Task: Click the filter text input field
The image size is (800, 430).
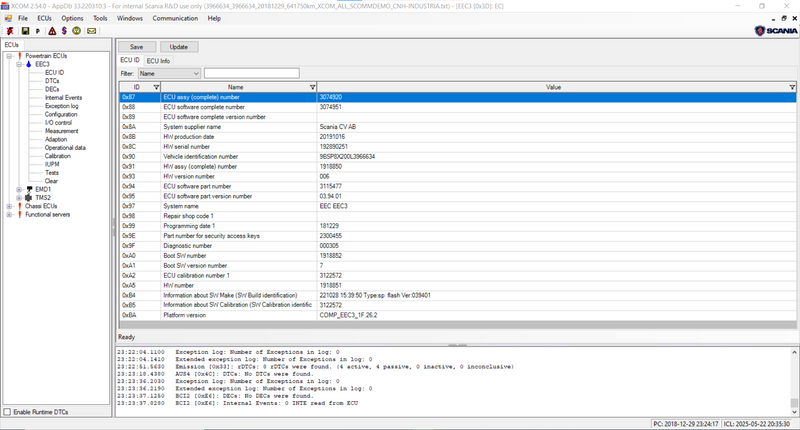Action: 252,73
